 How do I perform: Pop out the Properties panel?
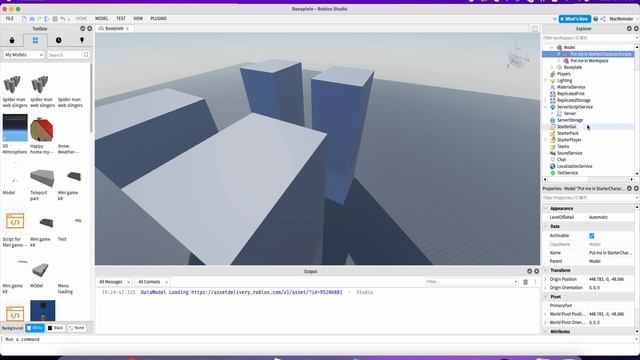click(629, 189)
